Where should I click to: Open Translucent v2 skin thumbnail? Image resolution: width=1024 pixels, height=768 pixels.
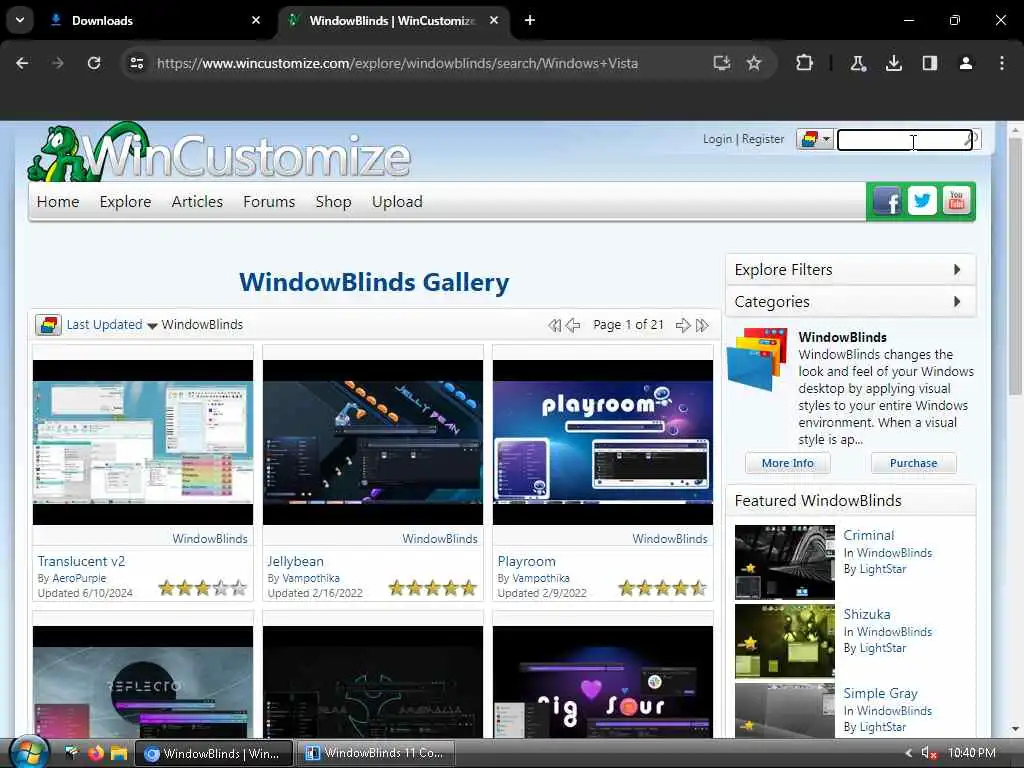[143, 442]
